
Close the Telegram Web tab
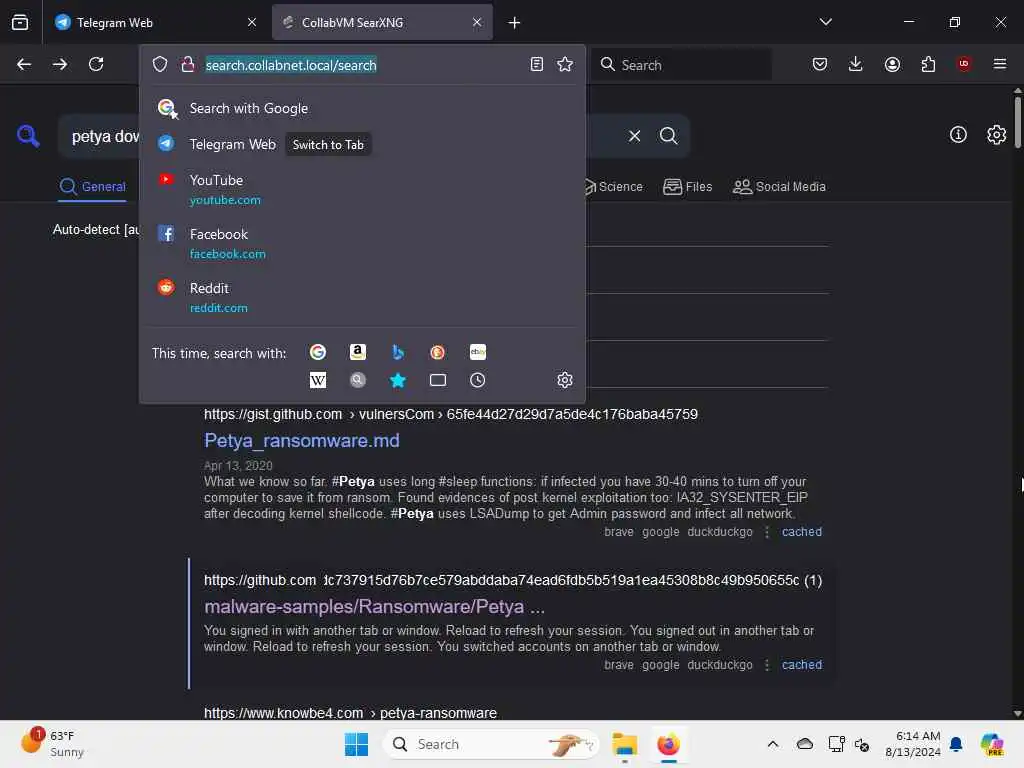click(252, 22)
